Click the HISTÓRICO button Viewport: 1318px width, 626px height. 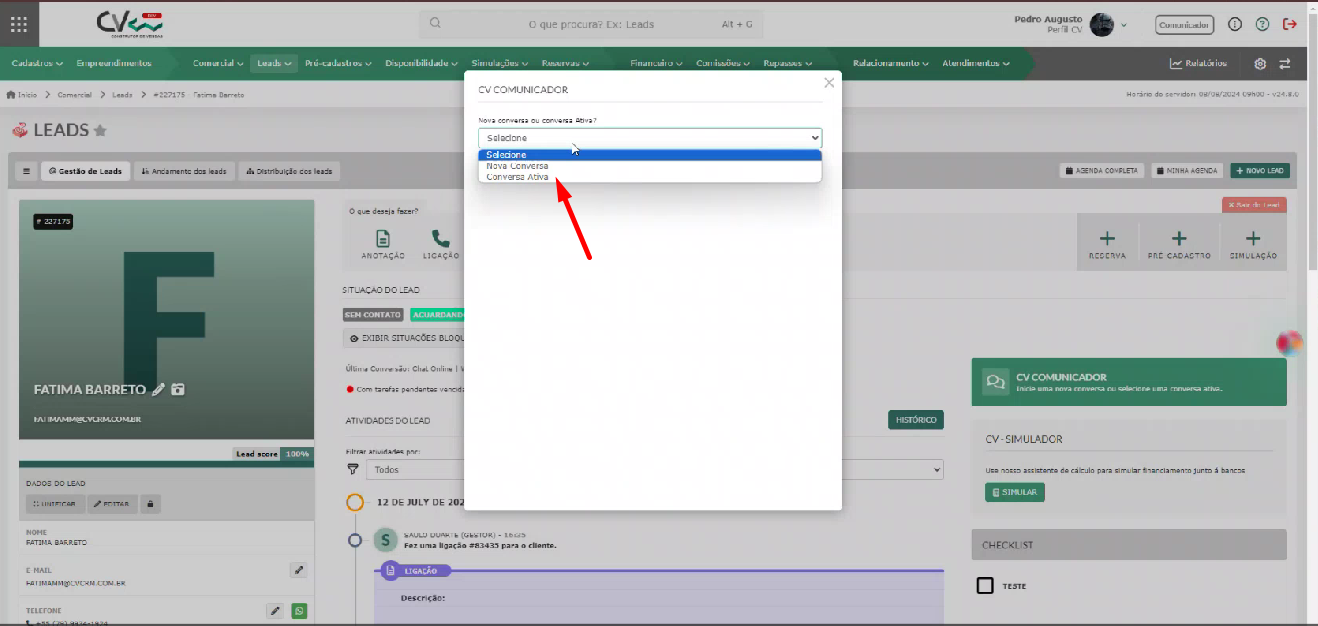pos(915,420)
